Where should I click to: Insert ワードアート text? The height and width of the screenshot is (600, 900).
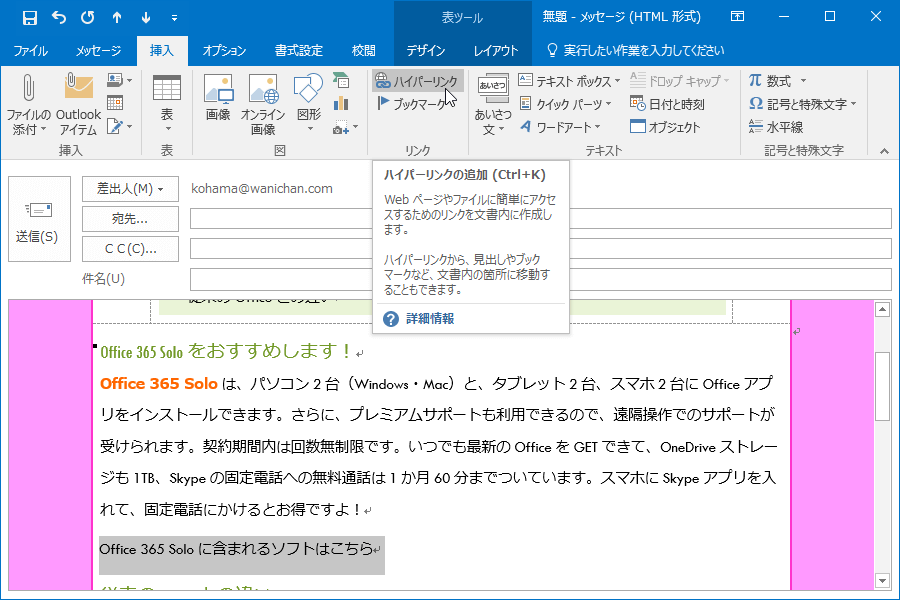(x=560, y=127)
